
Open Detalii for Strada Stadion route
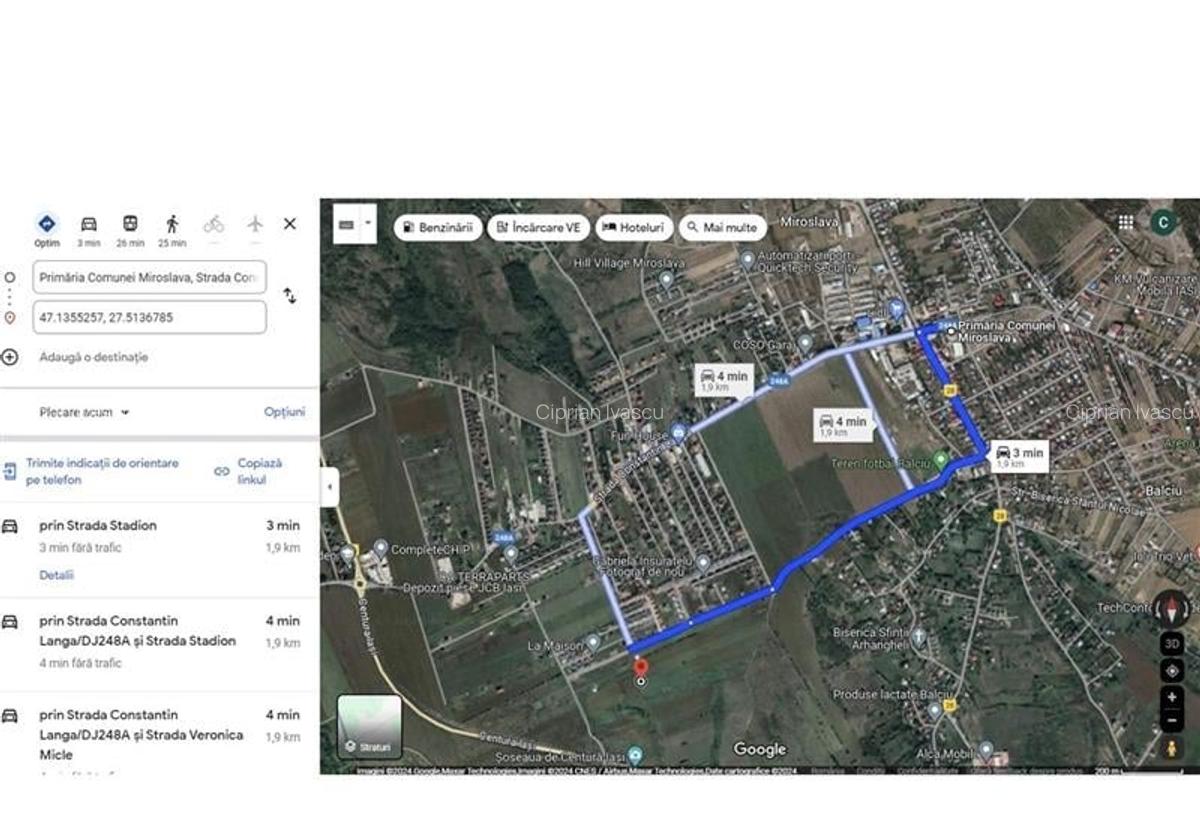(x=56, y=575)
